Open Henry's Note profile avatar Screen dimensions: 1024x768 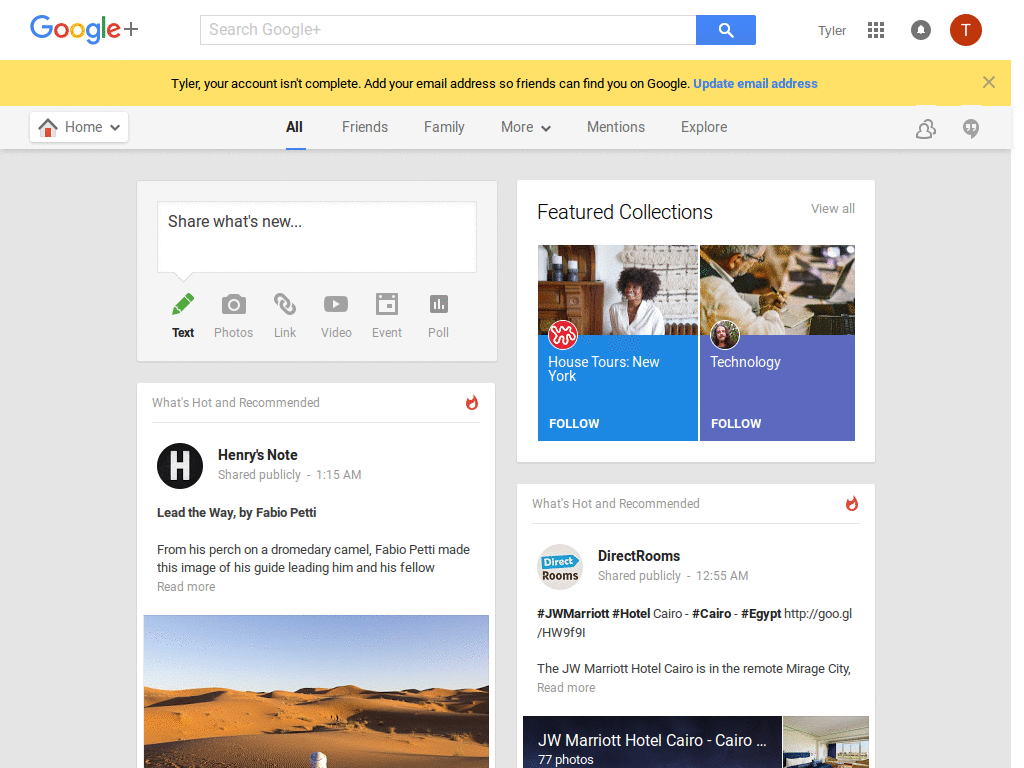point(180,466)
